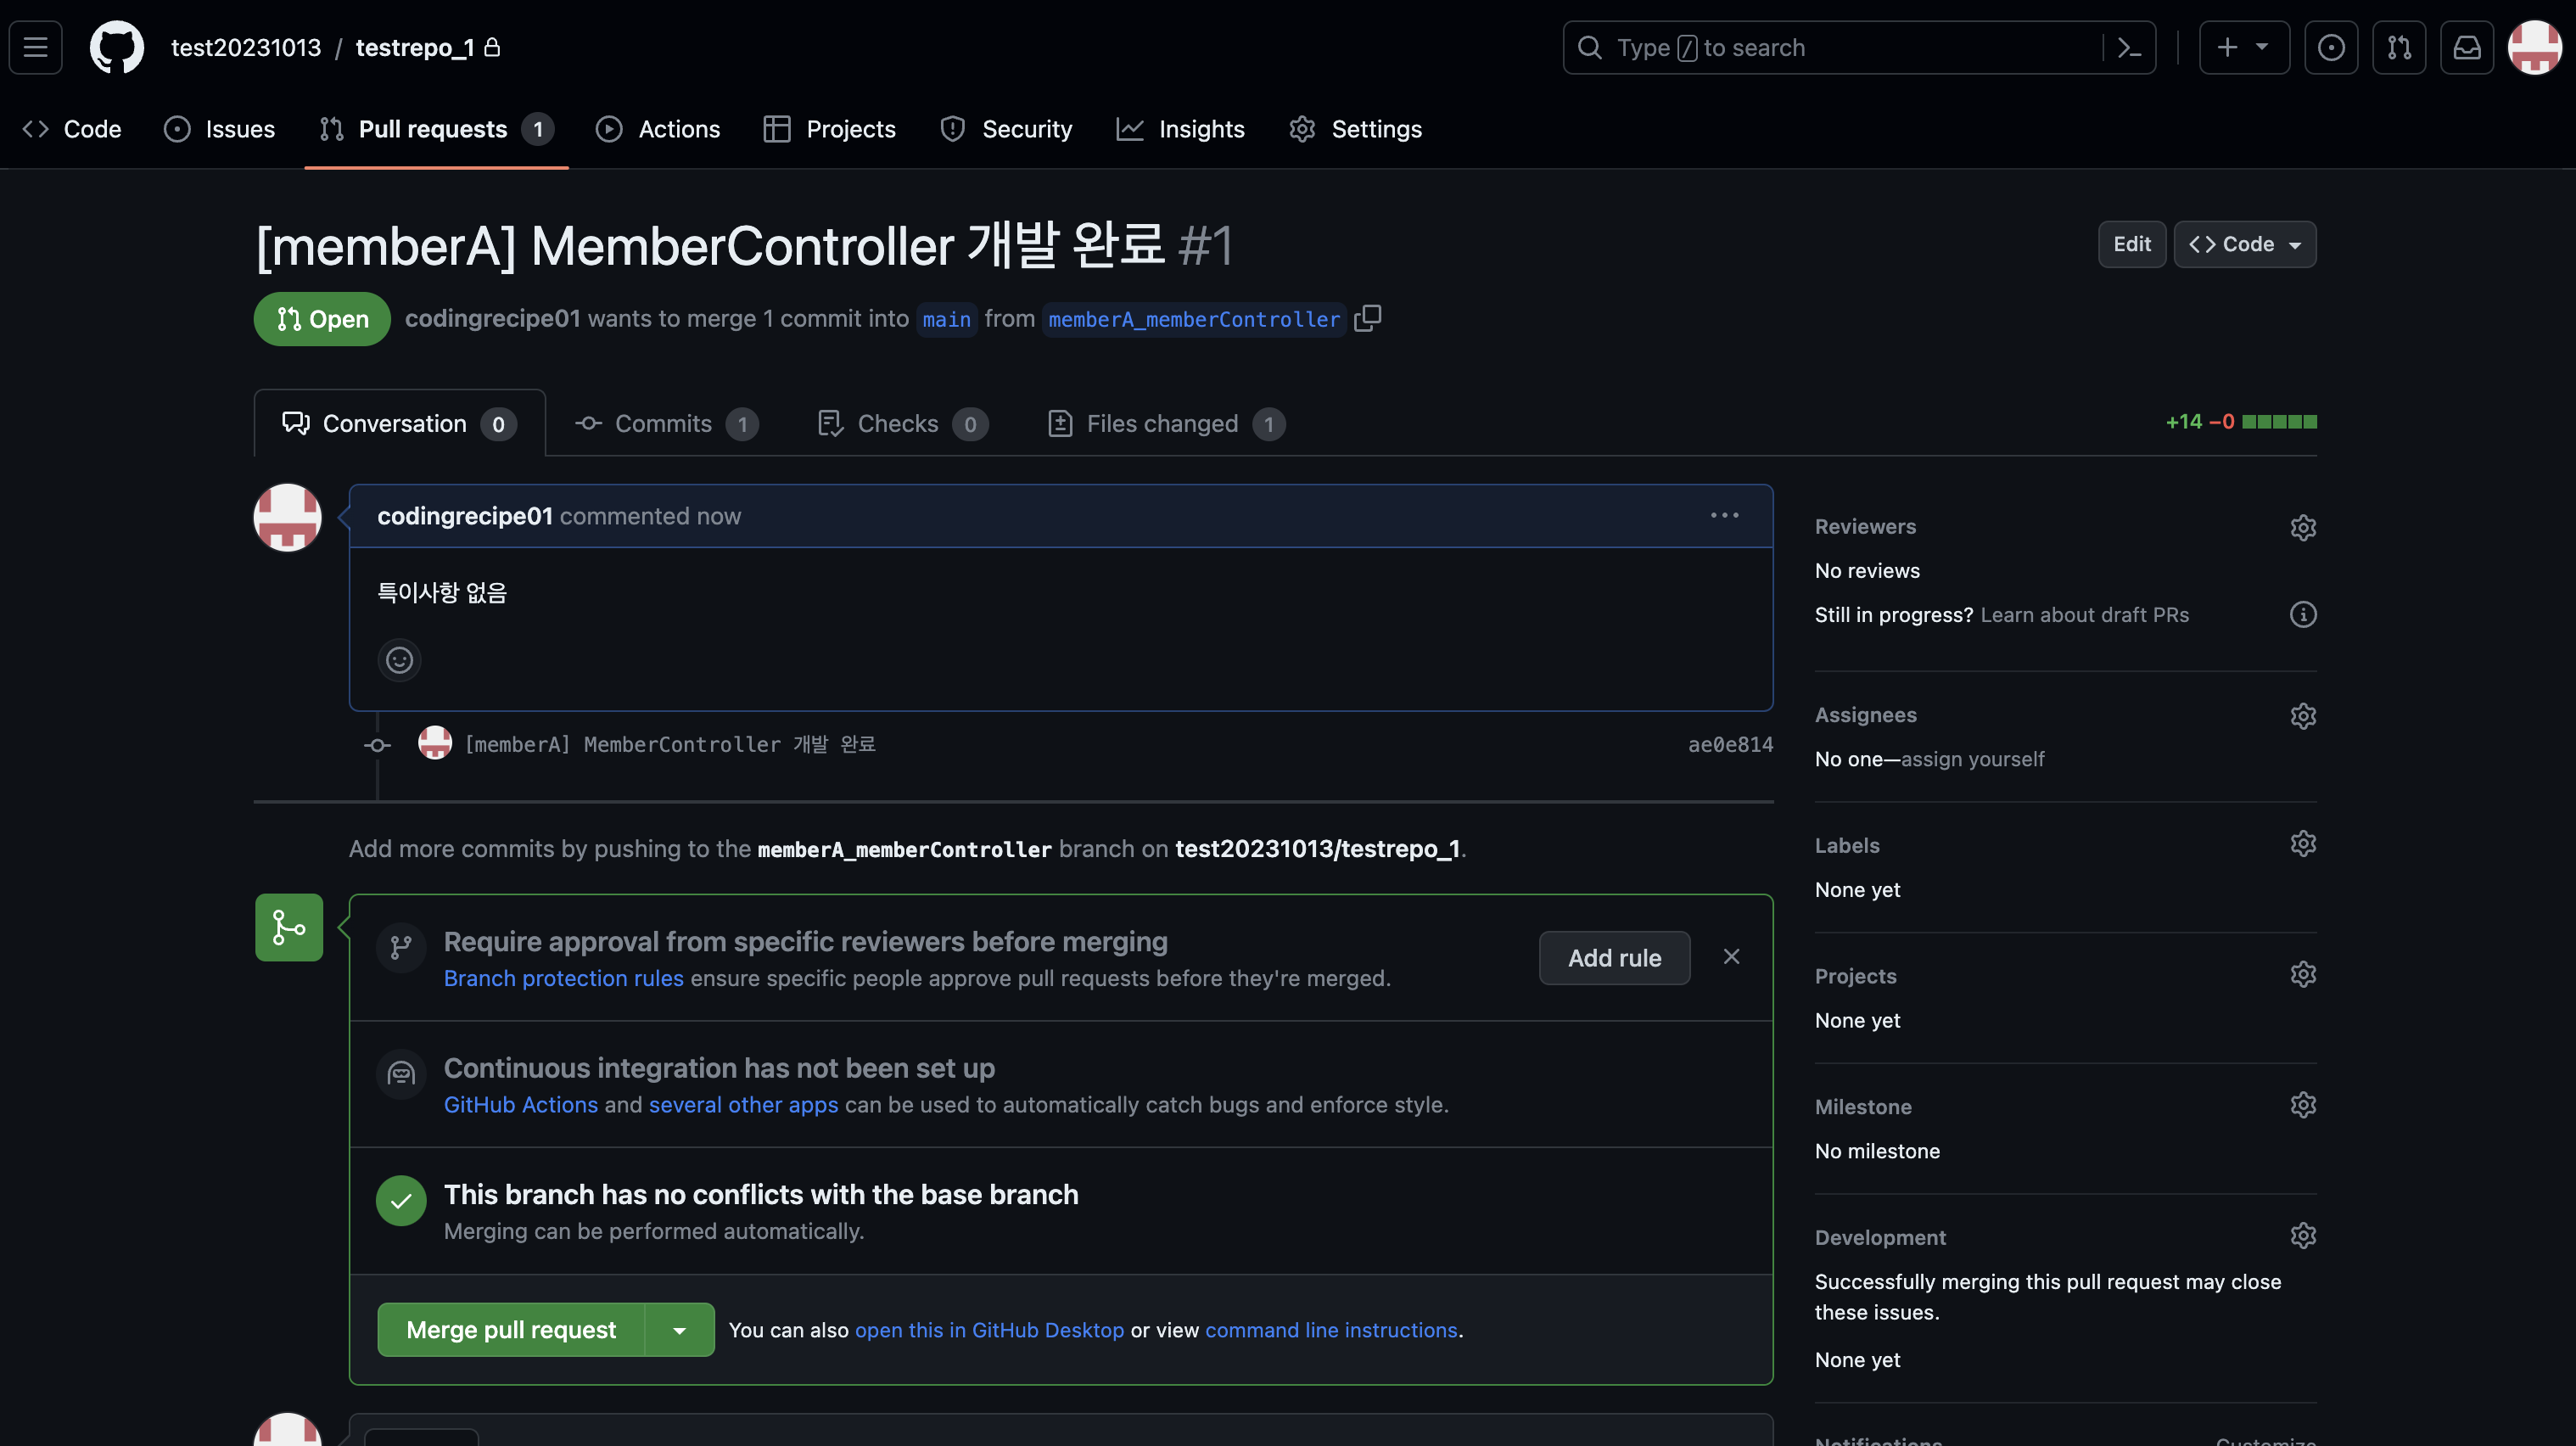
Task: Open the comment options three-dot menu
Action: click(1724, 516)
